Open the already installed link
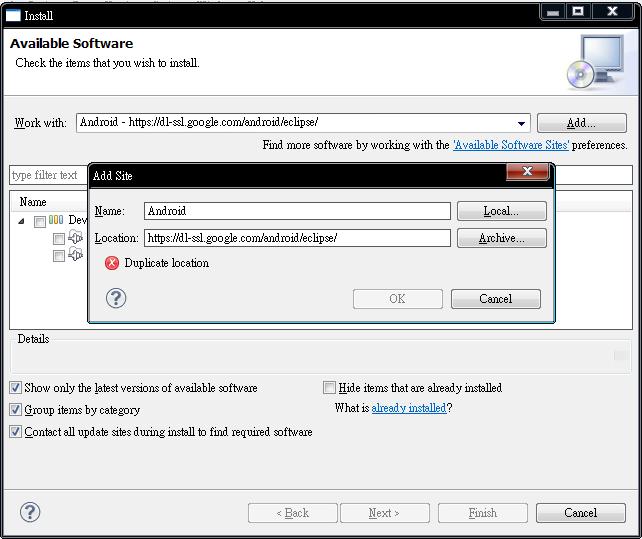642x539 pixels. [x=409, y=408]
